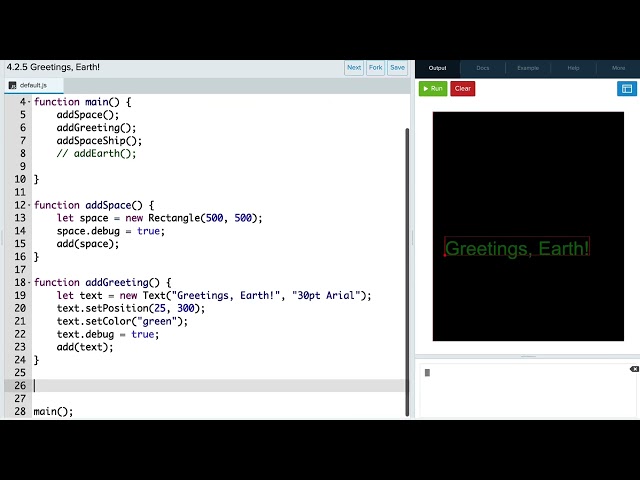Select the default.js file tab
This screenshot has width=640, height=480.
pos(33,85)
